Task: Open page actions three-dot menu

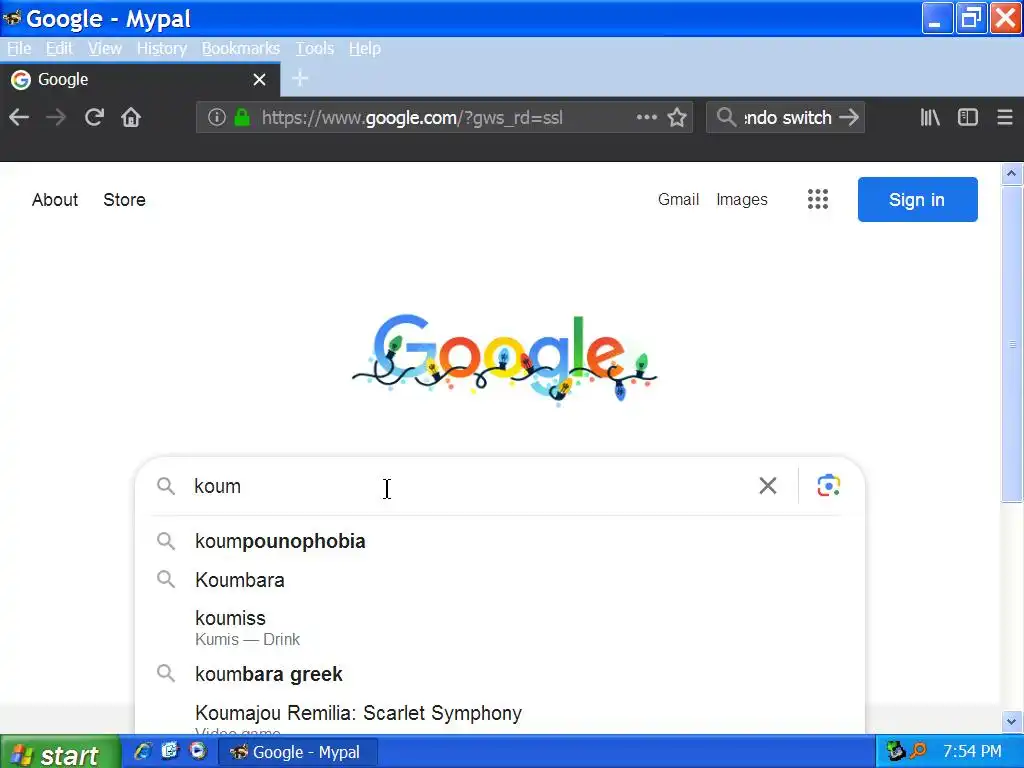Action: click(647, 118)
